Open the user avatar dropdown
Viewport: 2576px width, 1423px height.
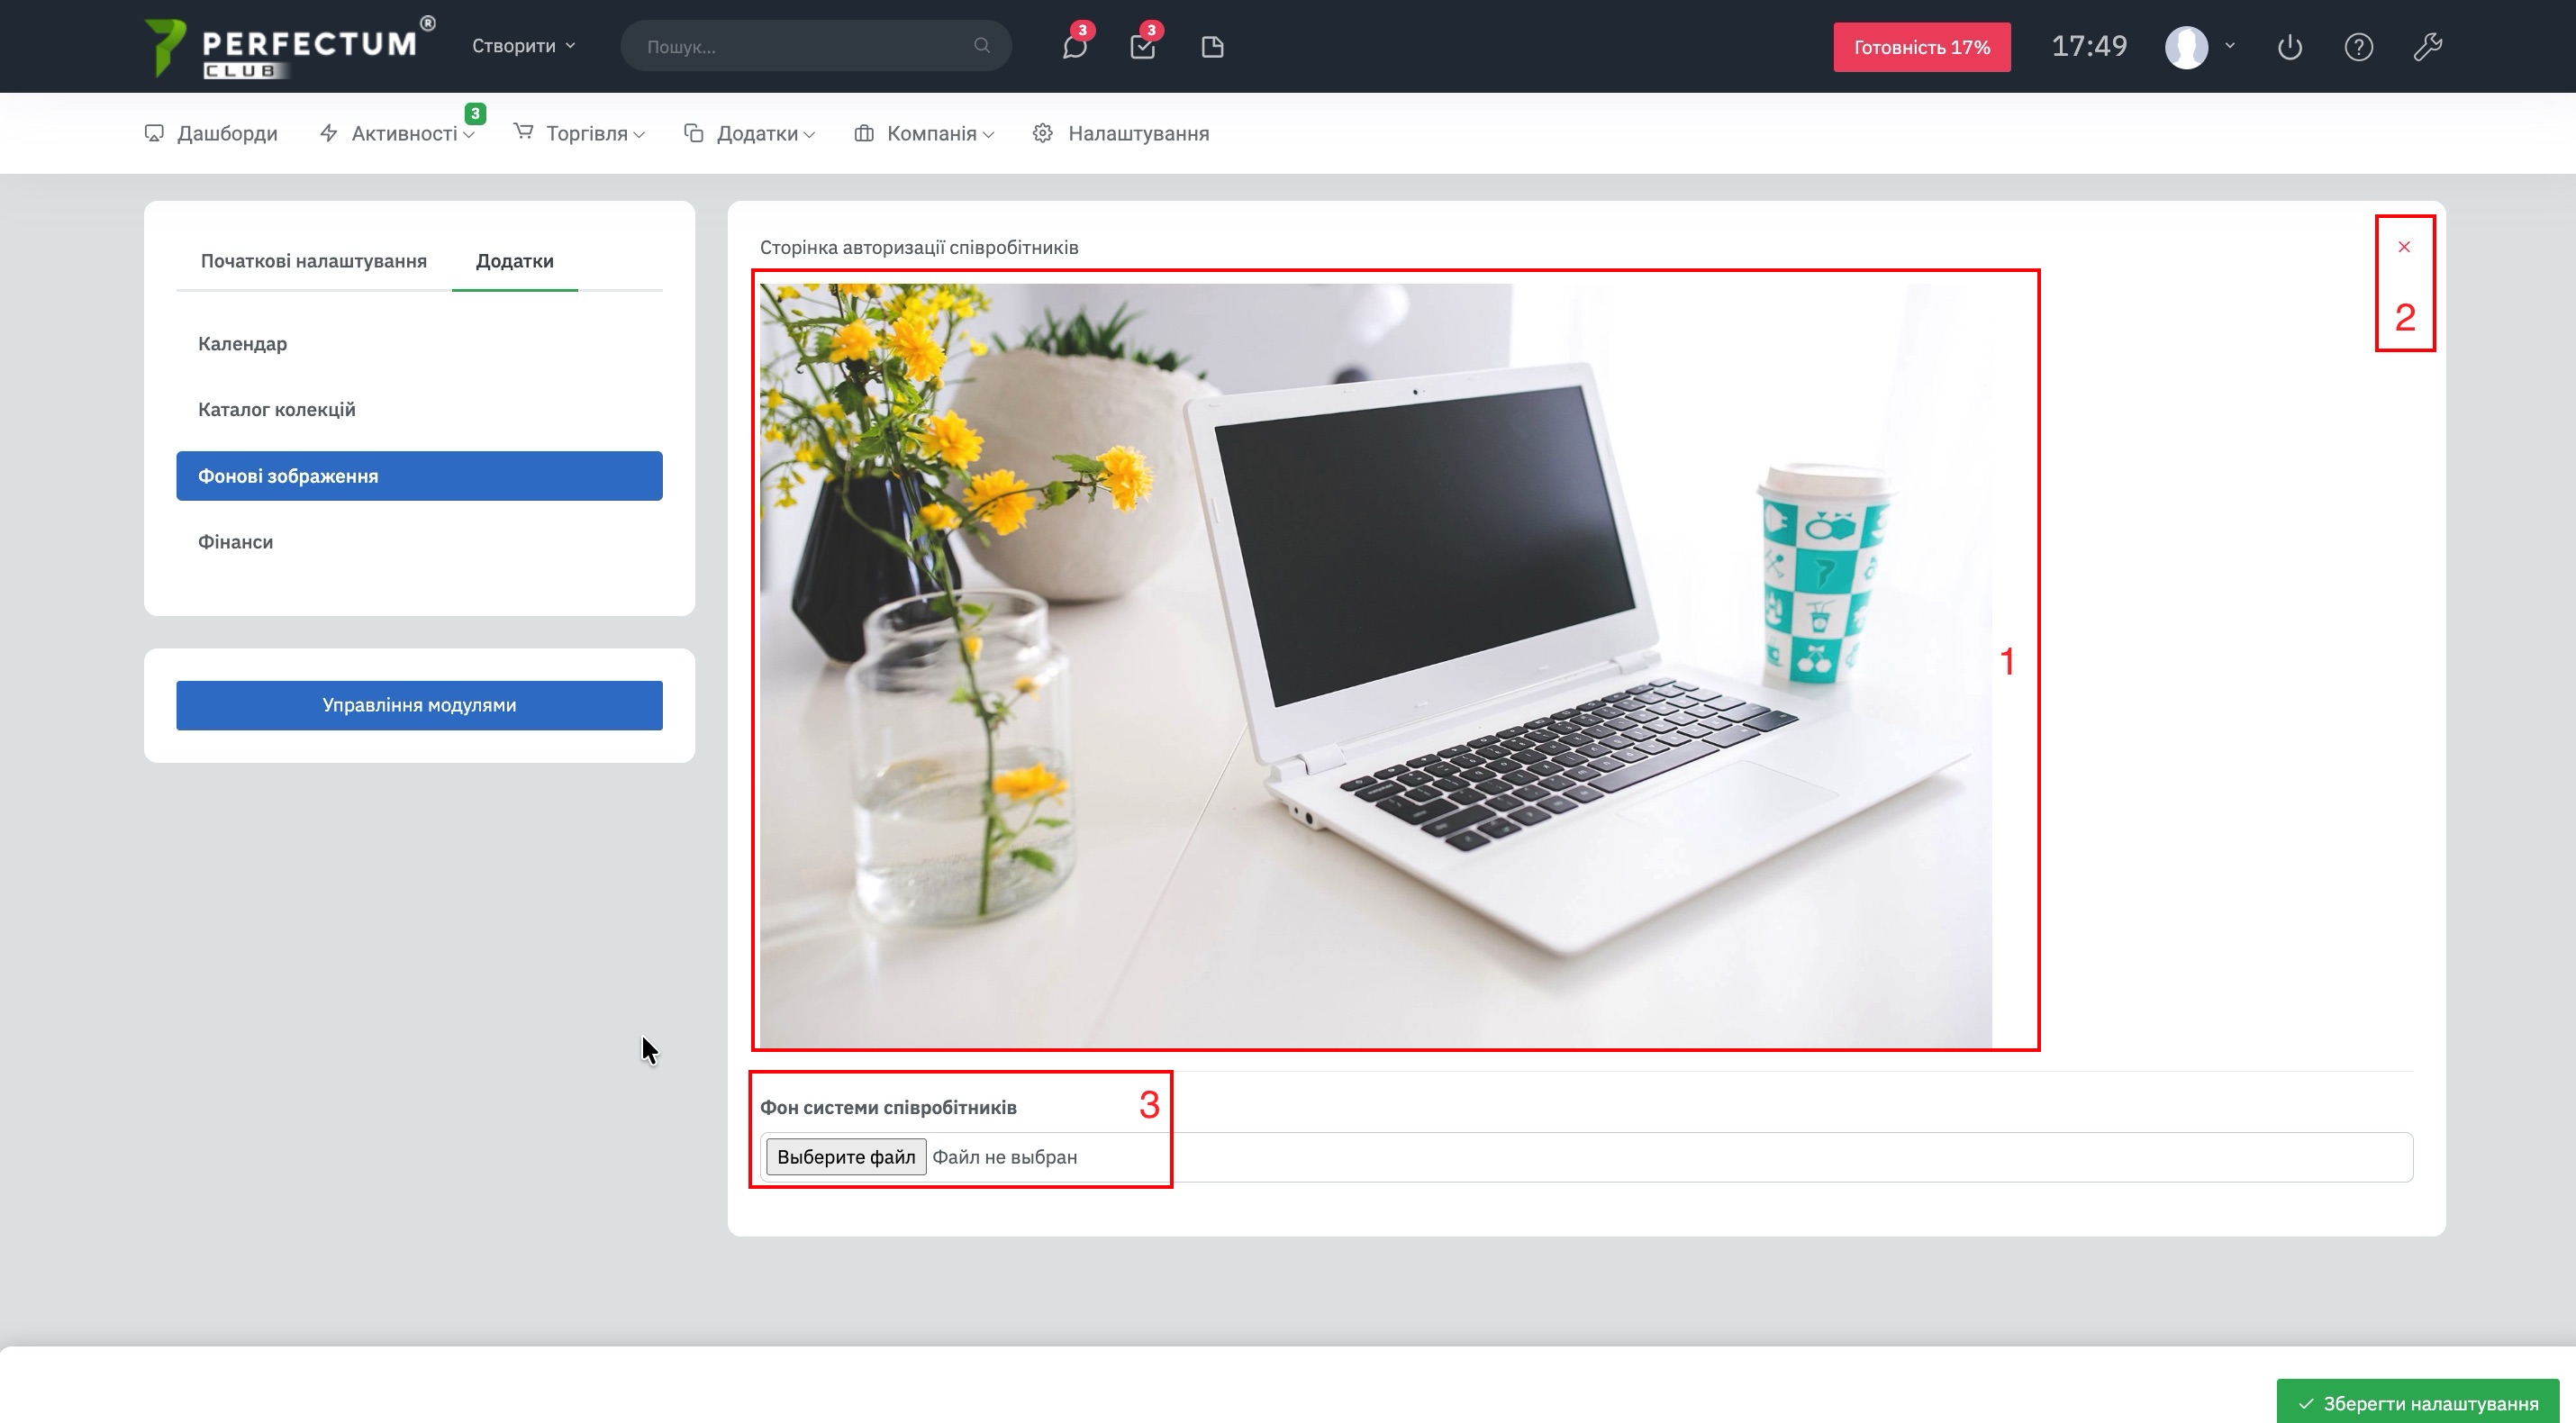click(2199, 47)
